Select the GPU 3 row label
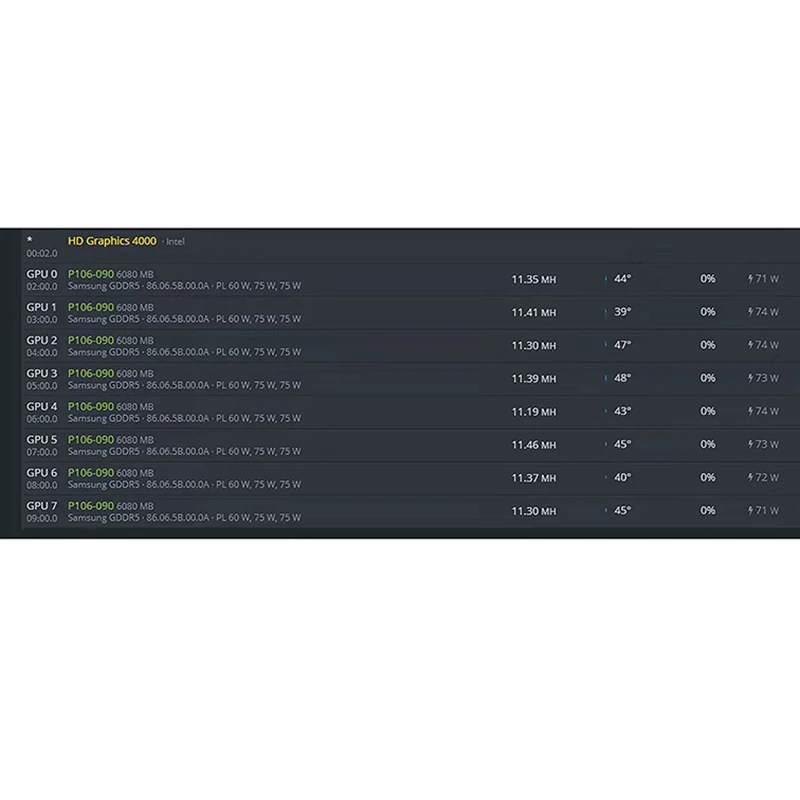This screenshot has width=800, height=800. click(42, 374)
